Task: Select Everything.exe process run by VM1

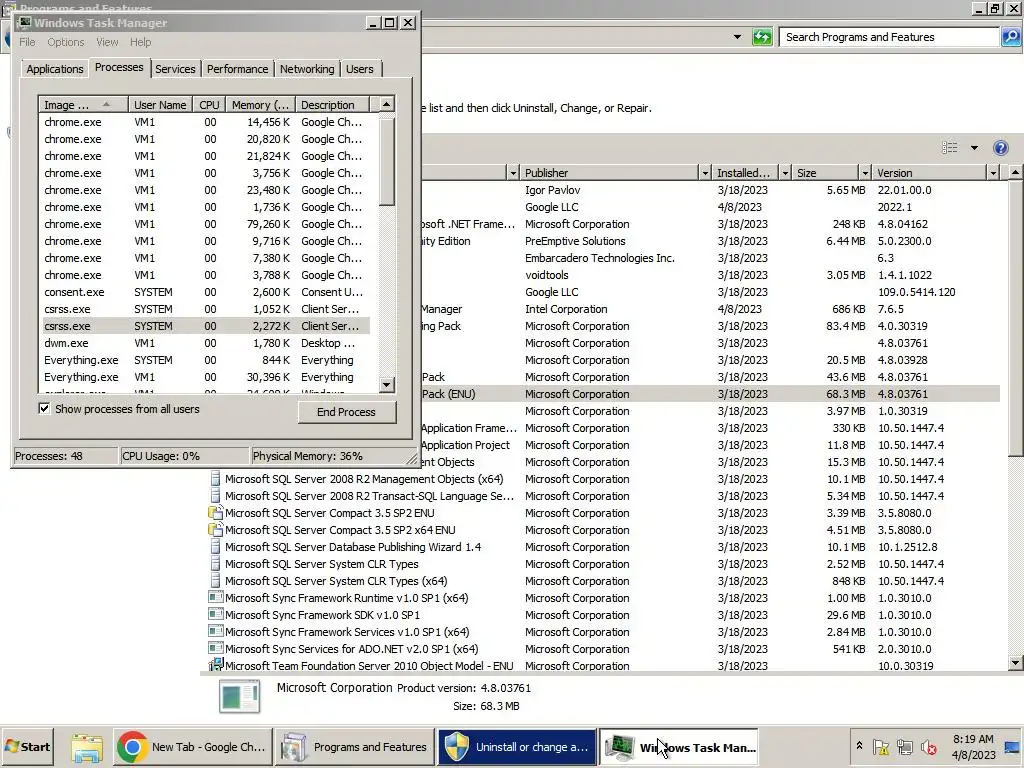Action: pos(204,377)
